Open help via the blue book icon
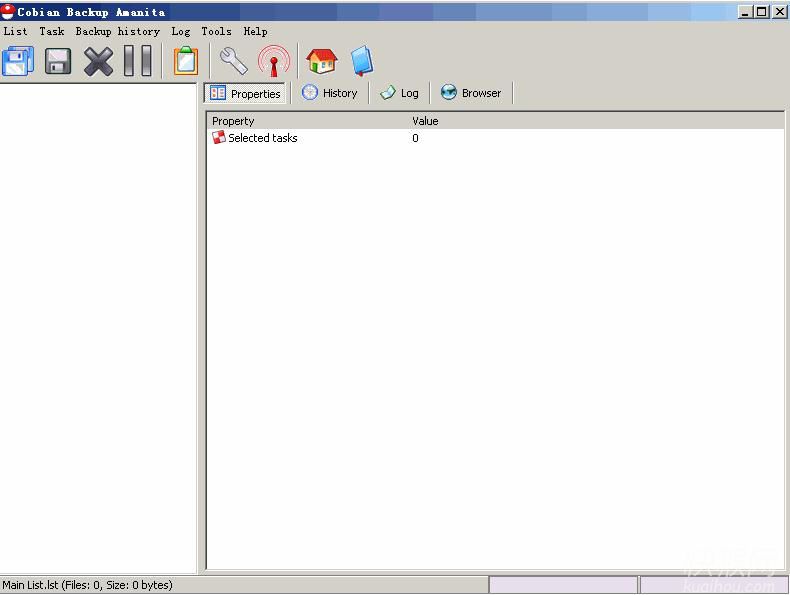The height and width of the screenshot is (595, 790). point(362,61)
